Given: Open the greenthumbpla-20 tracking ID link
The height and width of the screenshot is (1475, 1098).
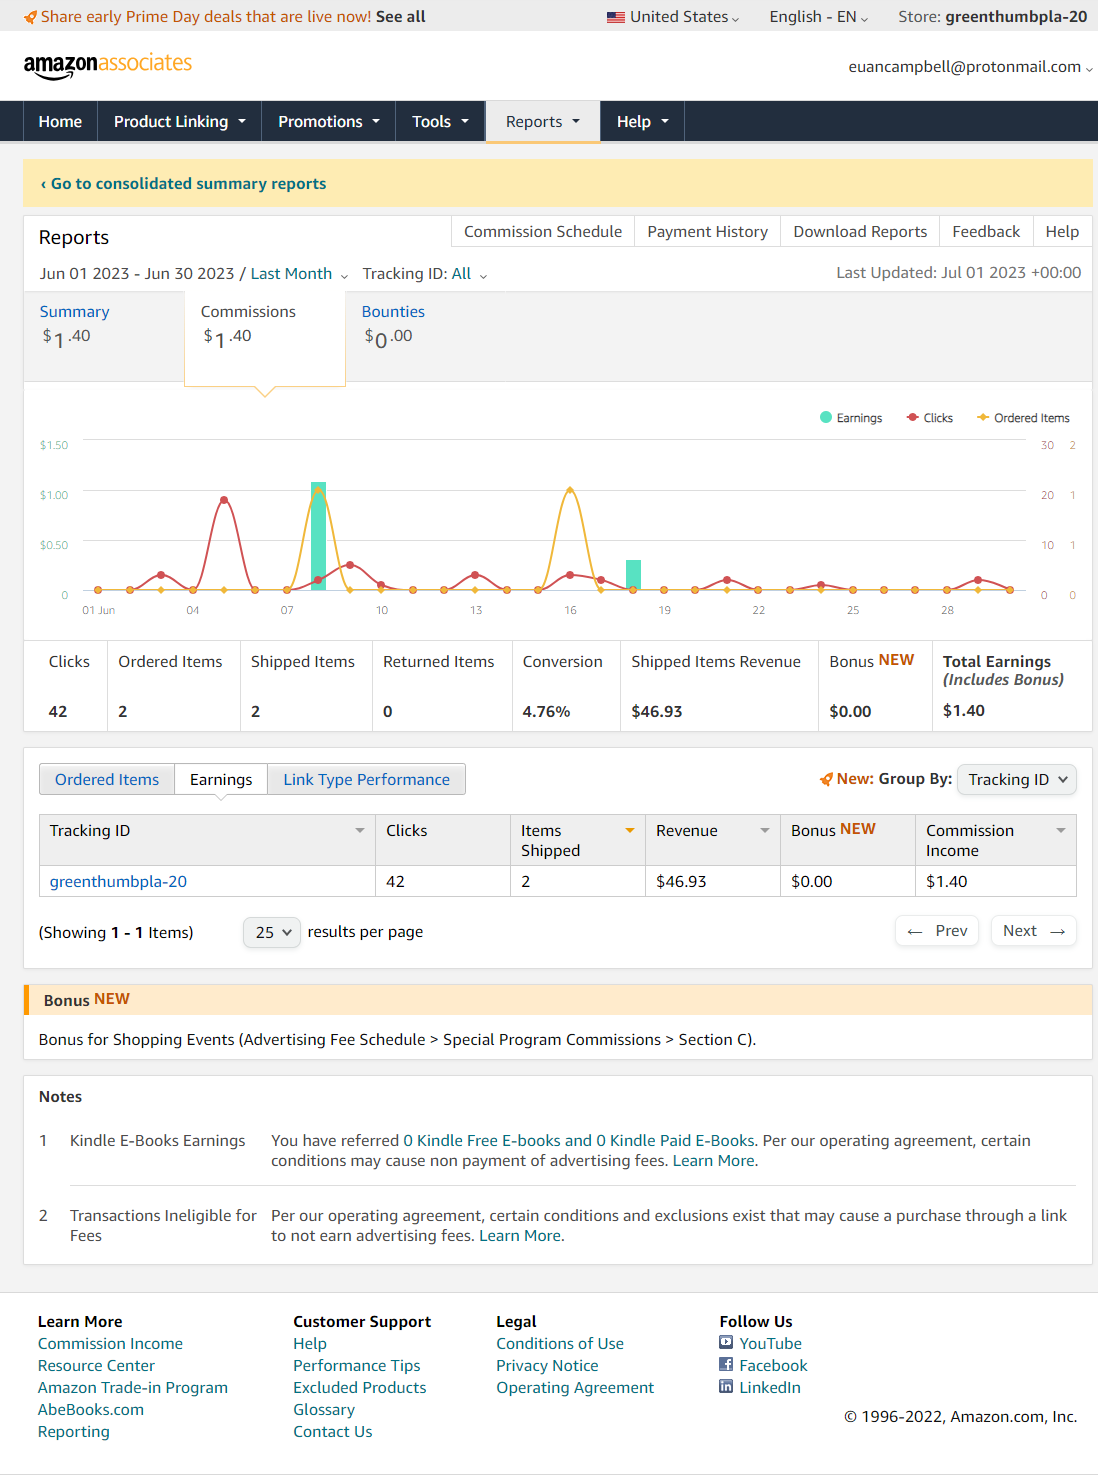Looking at the screenshot, I should click(x=118, y=881).
